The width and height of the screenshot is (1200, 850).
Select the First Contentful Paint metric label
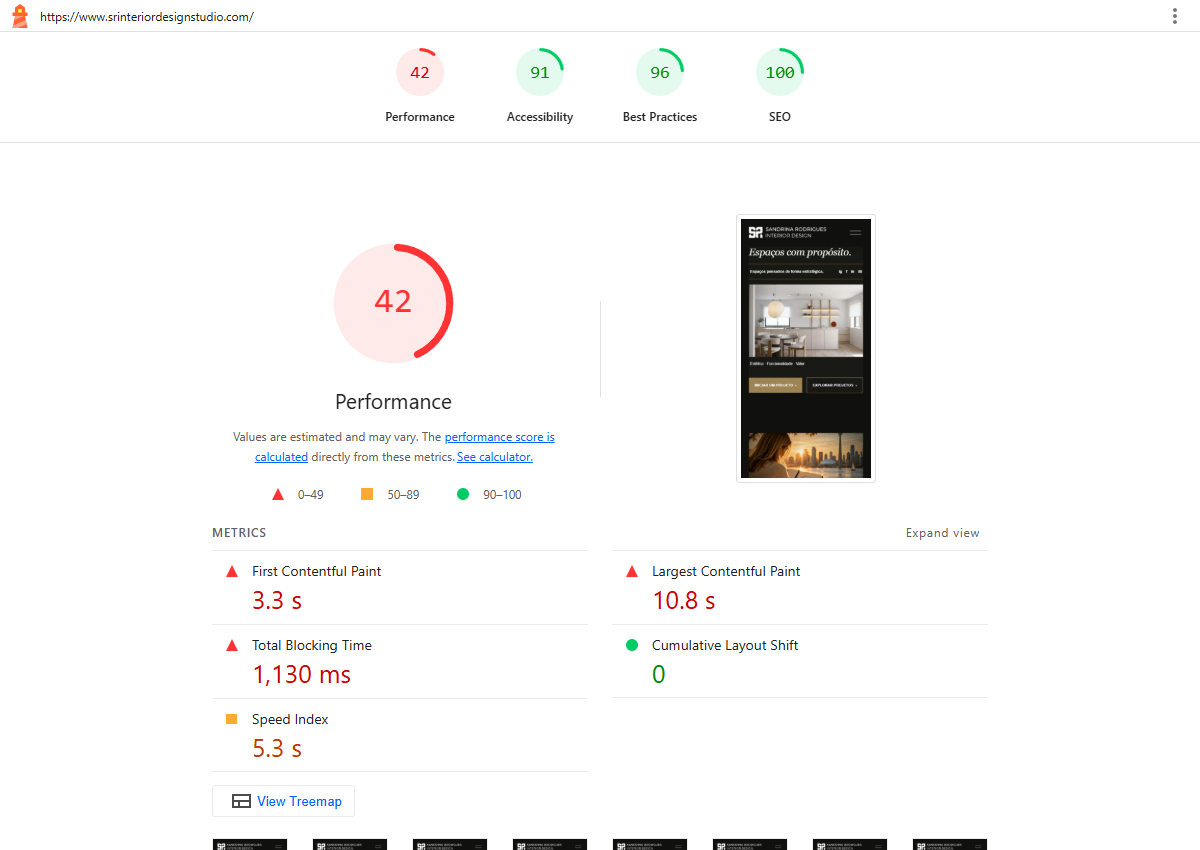[x=317, y=571]
